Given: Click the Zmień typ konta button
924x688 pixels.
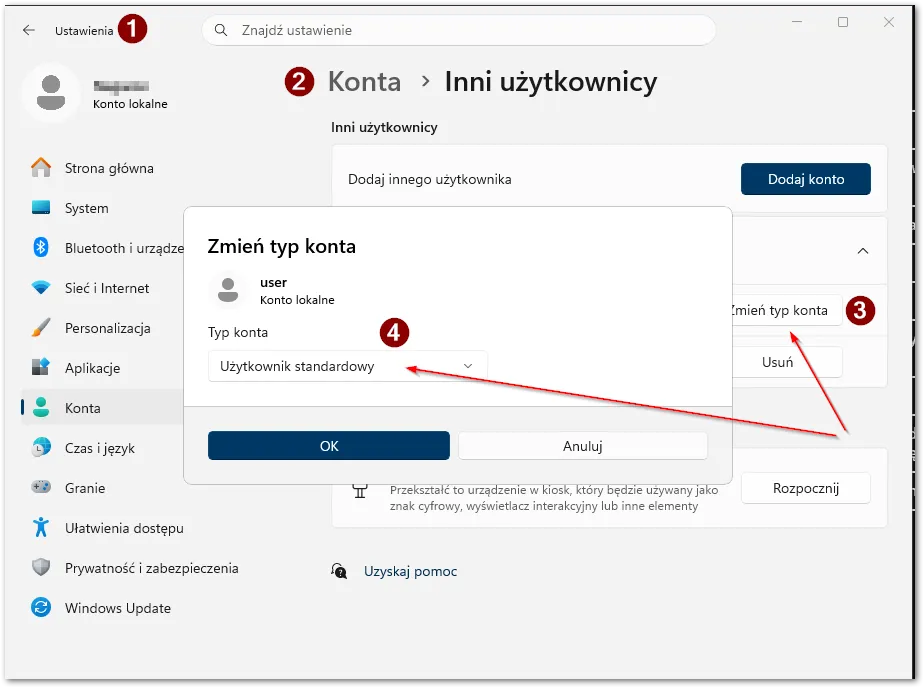Looking at the screenshot, I should pyautogui.click(x=786, y=310).
